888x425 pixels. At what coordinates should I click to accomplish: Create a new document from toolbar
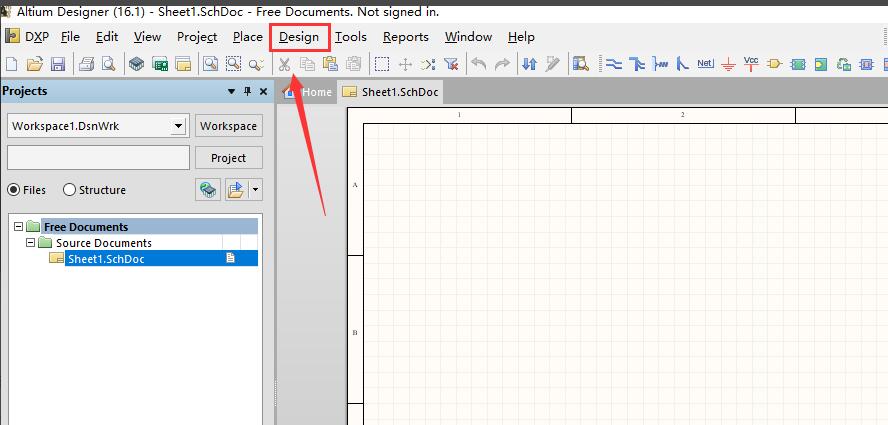tap(11, 63)
